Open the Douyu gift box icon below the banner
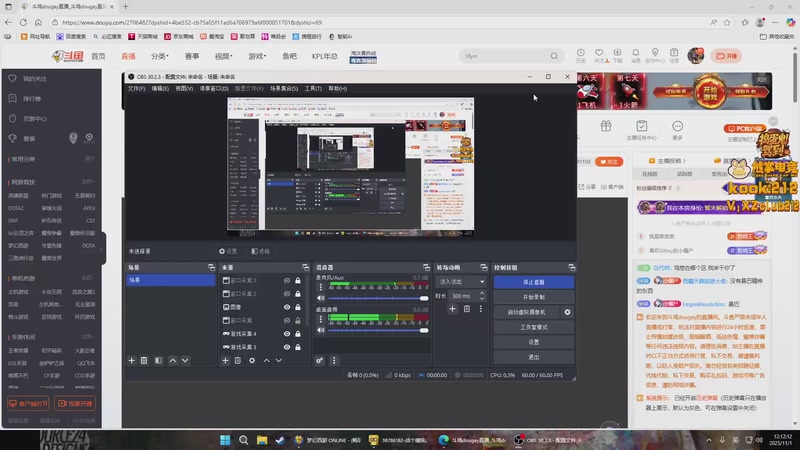Viewport: 800px width, 450px height. [606, 126]
